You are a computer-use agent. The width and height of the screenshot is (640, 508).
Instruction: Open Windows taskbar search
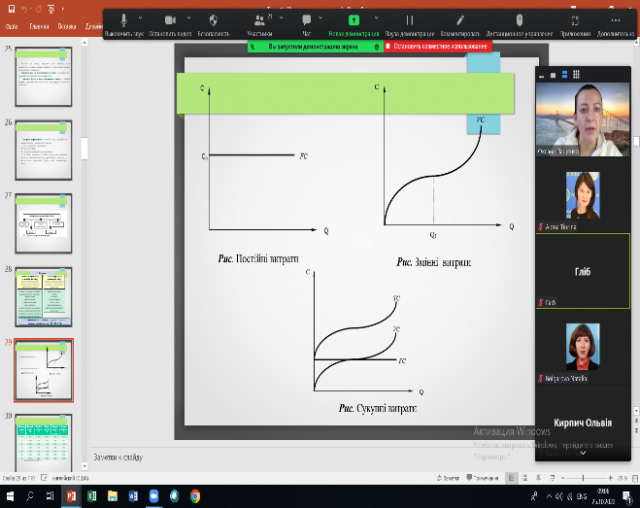pyautogui.click(x=29, y=496)
